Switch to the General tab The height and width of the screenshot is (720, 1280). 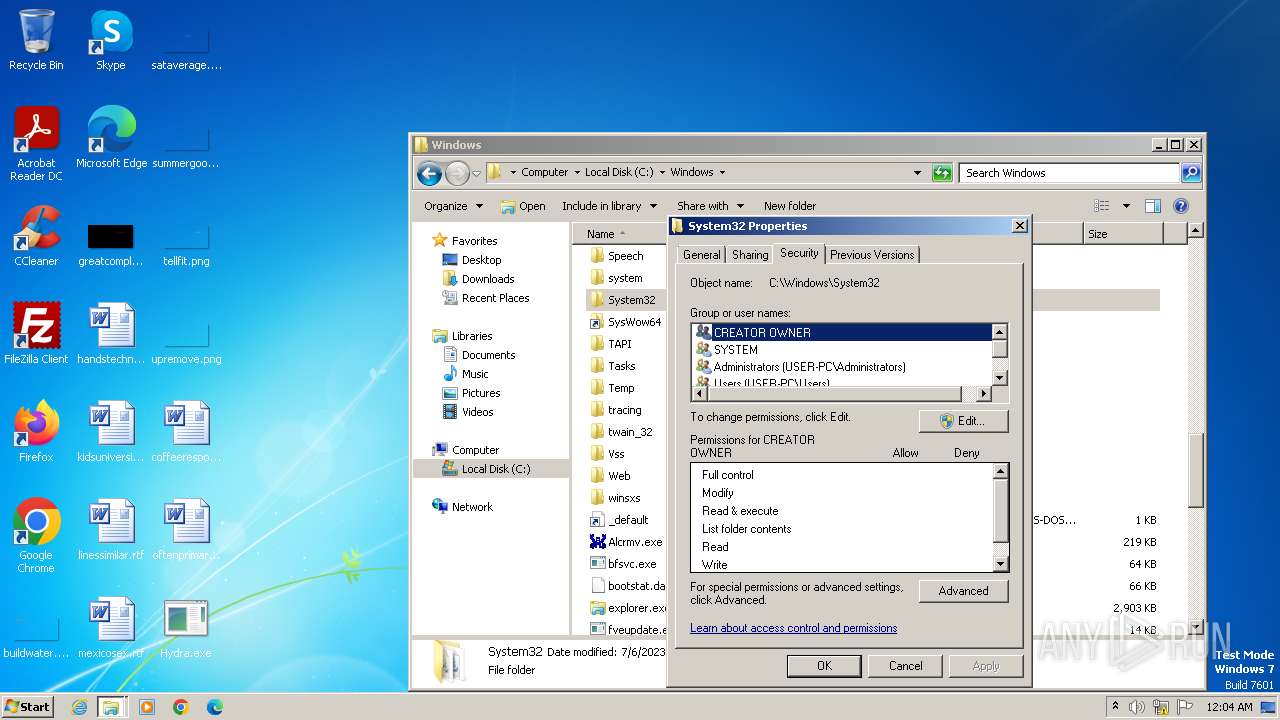(x=701, y=255)
